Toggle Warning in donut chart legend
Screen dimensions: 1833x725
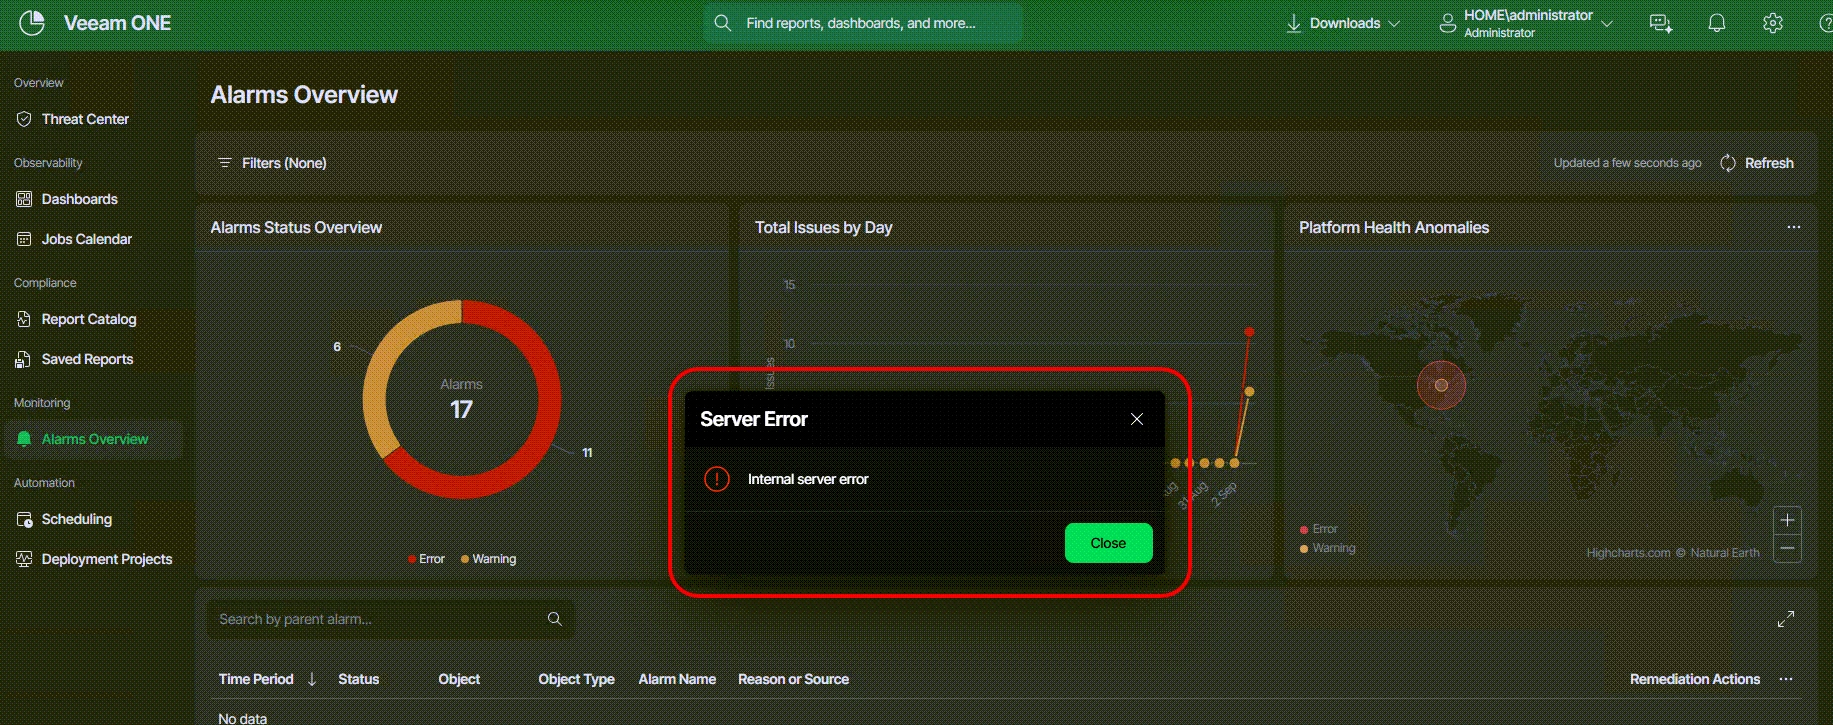click(x=488, y=559)
